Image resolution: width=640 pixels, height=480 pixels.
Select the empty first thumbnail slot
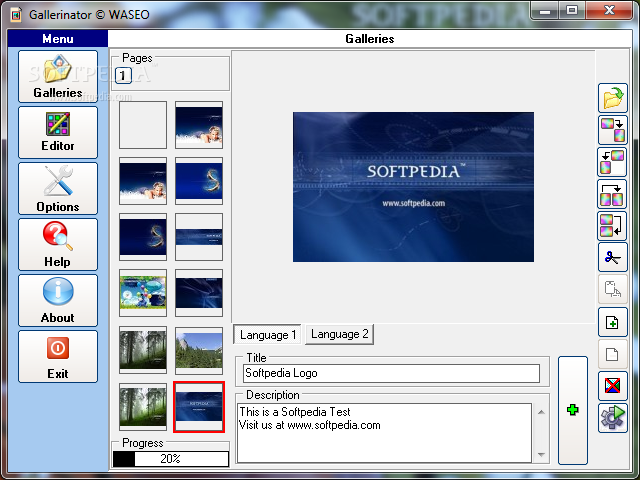point(143,125)
